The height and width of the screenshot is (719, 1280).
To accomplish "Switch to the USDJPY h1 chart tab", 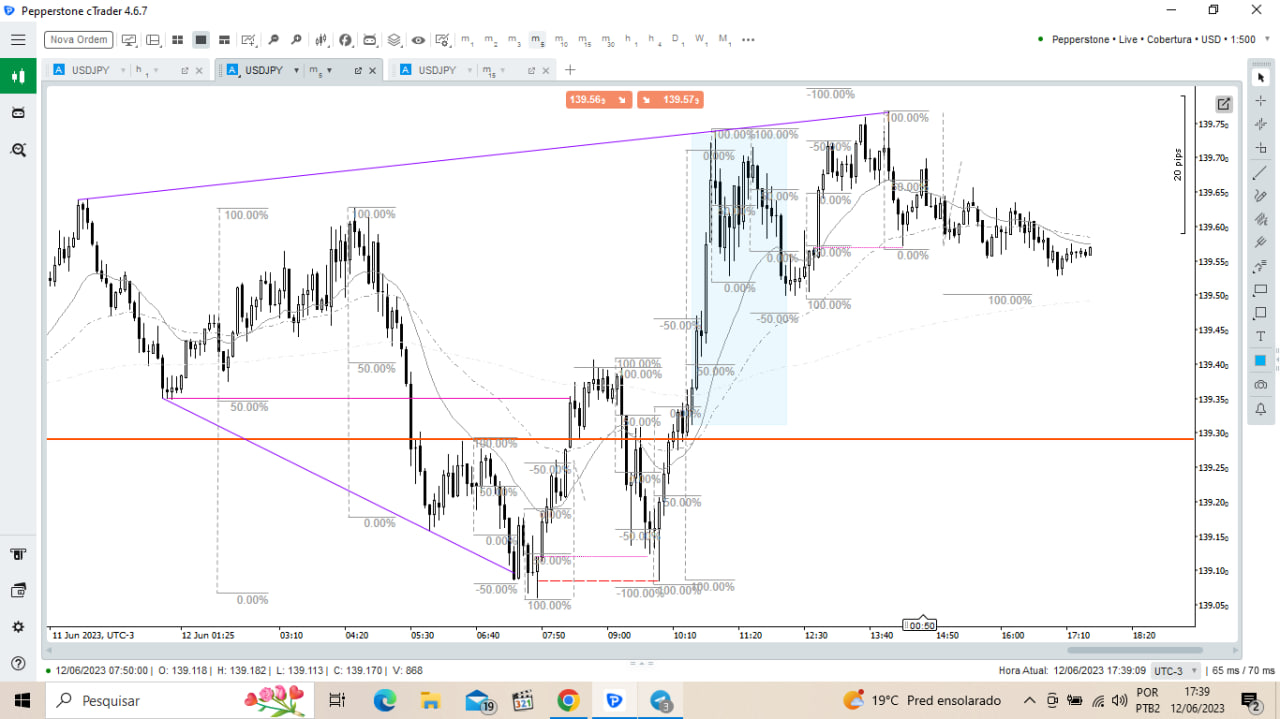I will 90,71.
